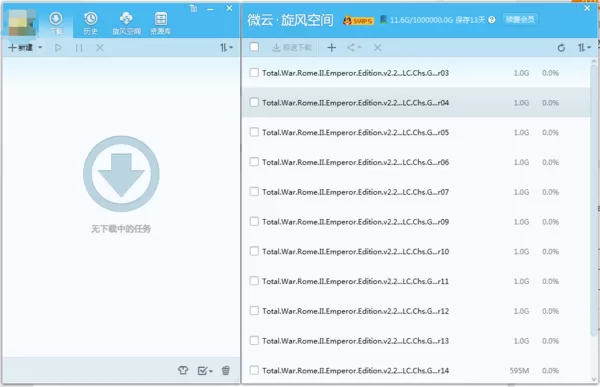600x387 pixels.
Task: Open the cloud panel sort dropdown
Action: click(x=584, y=47)
